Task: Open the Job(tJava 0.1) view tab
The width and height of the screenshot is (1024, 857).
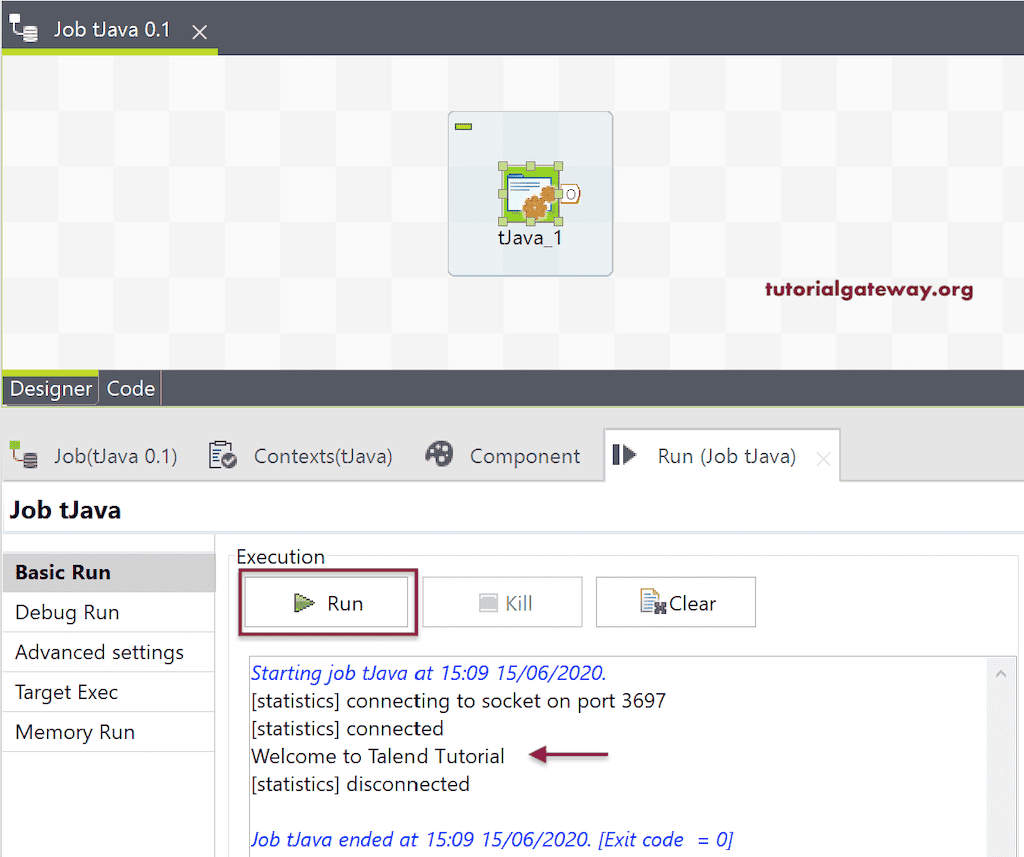Action: point(94,456)
